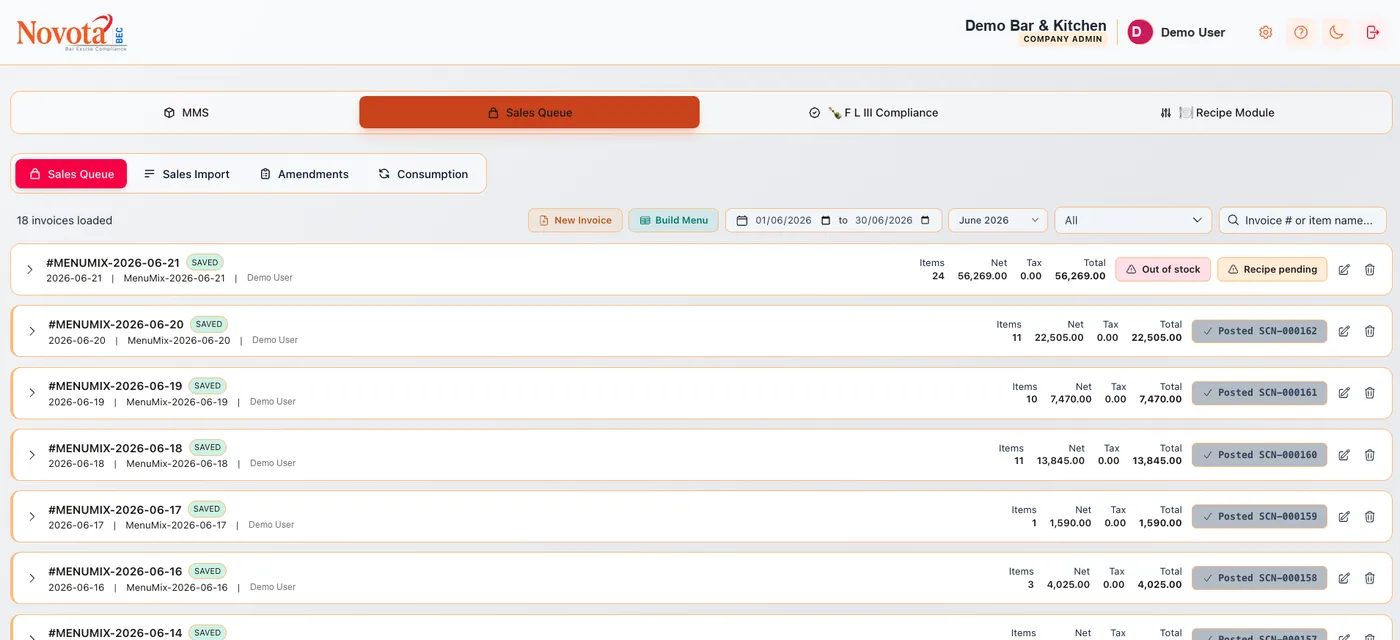The width and height of the screenshot is (1400, 640).
Task: Delete invoice MENUMIX-2026-06-16
Action: coord(1370,578)
